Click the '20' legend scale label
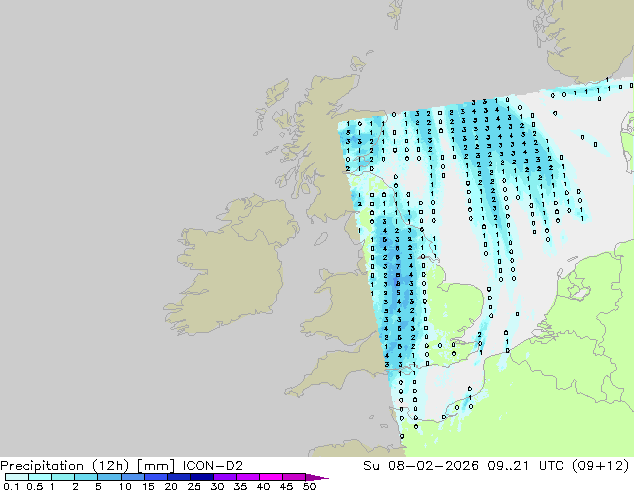 pos(171,486)
